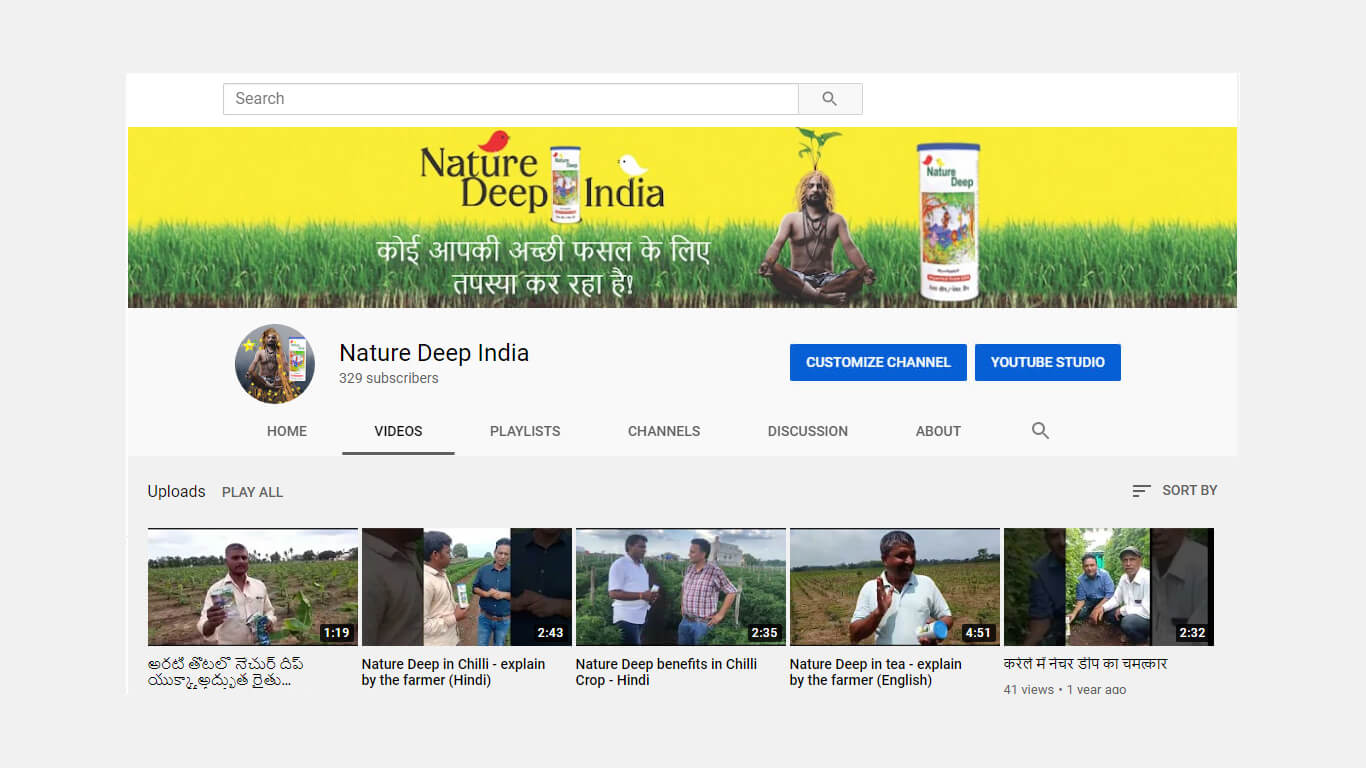Click the Customize Channel button
The width and height of the screenshot is (1366, 768).
click(878, 362)
